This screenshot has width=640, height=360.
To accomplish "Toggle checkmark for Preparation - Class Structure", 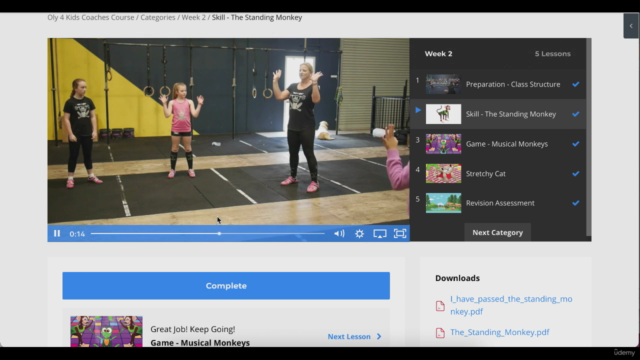I will coord(576,84).
